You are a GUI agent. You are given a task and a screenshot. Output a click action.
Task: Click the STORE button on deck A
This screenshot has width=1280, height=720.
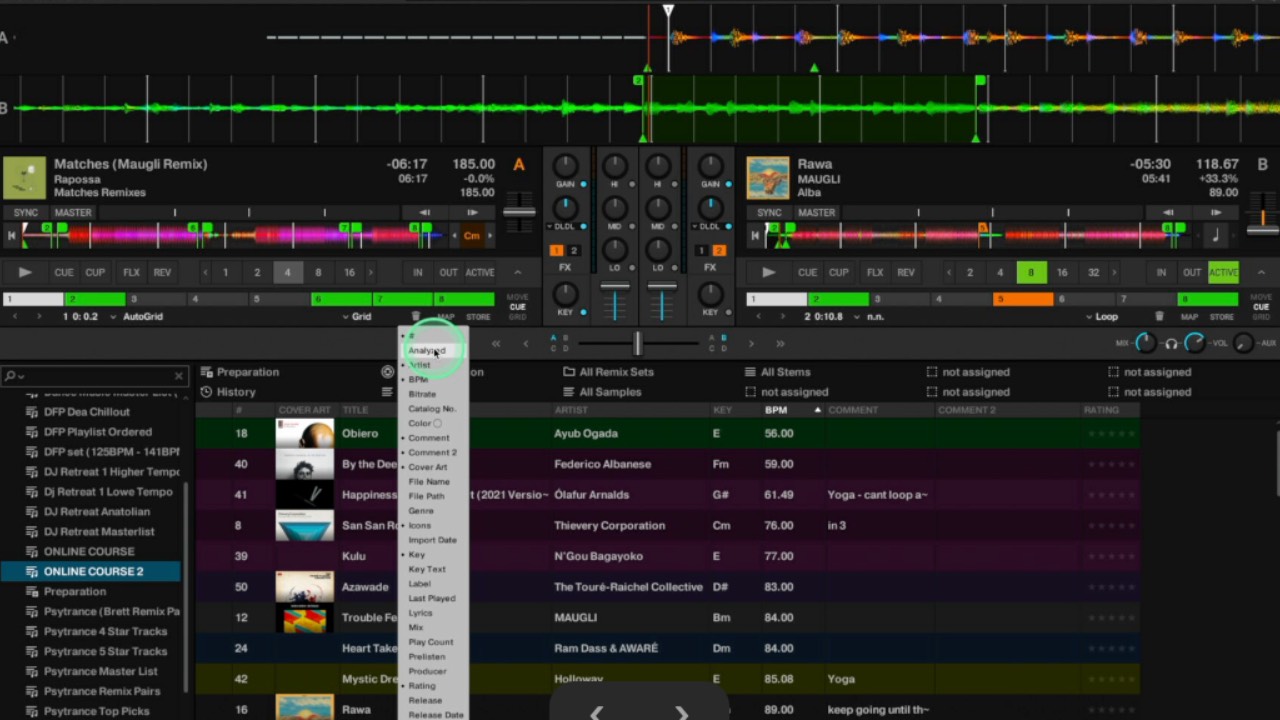[x=478, y=317]
